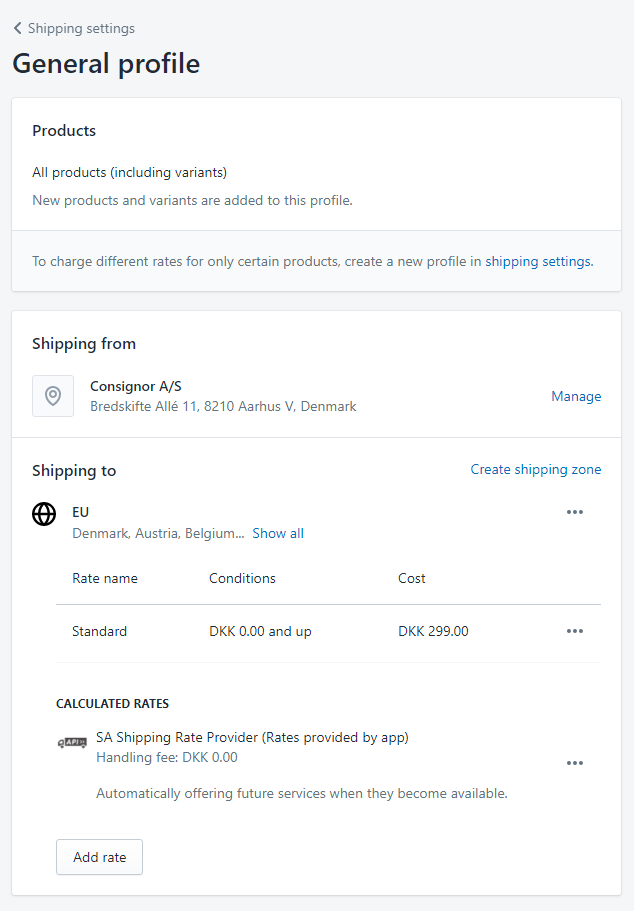This screenshot has width=634, height=911.
Task: Click the DKK 299.00 cost value
Action: click(x=433, y=632)
